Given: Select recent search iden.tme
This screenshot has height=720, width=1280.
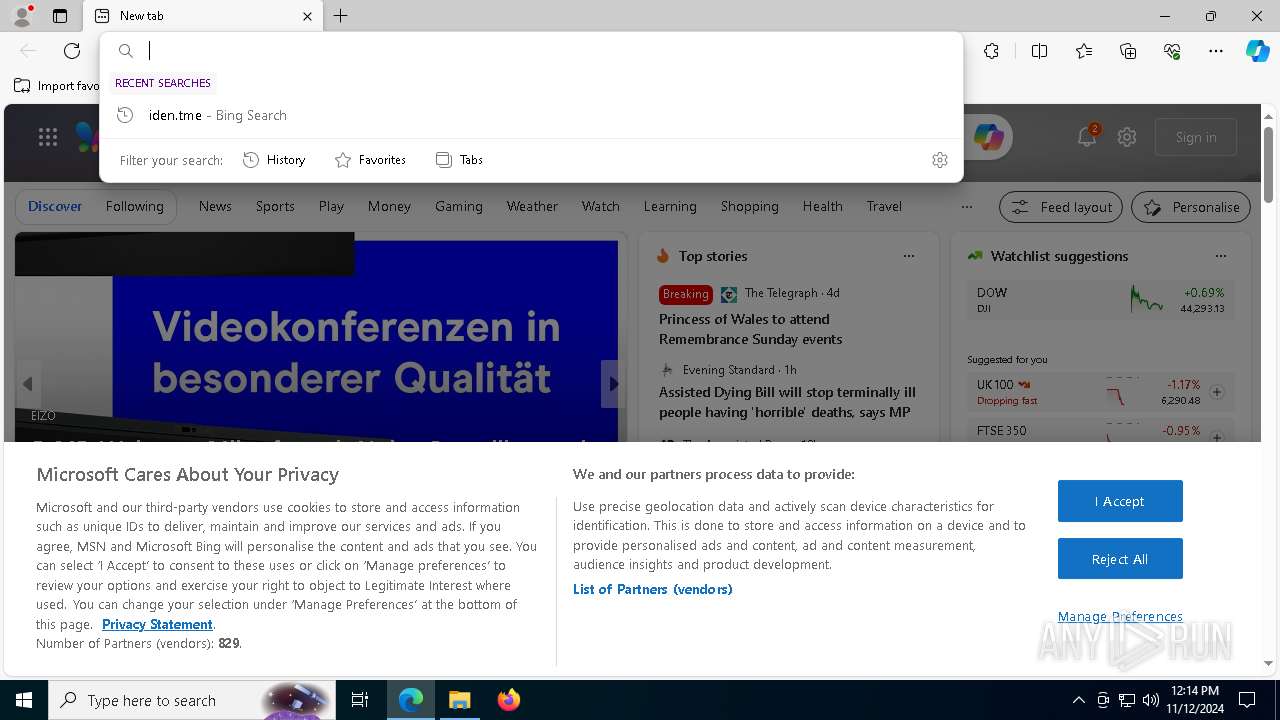Looking at the screenshot, I should tap(531, 115).
